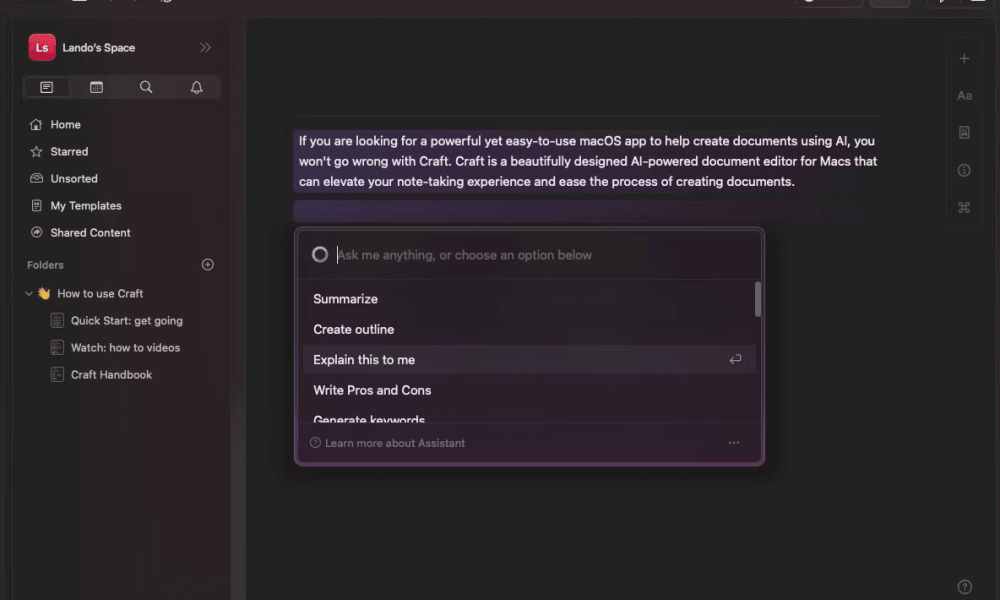Add a new folder with plus icon

pyautogui.click(x=208, y=265)
